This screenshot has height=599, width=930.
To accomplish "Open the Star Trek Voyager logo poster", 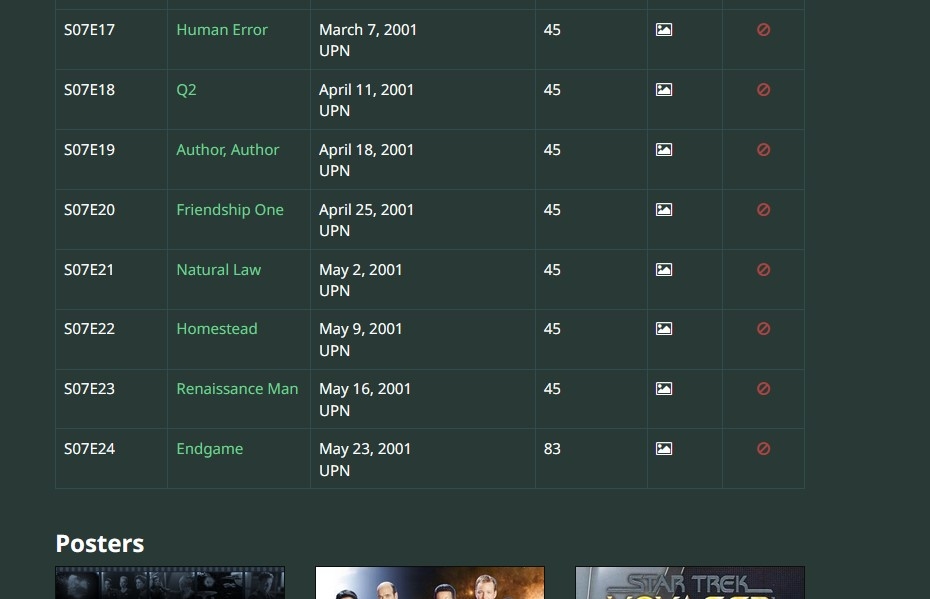I will pos(690,583).
